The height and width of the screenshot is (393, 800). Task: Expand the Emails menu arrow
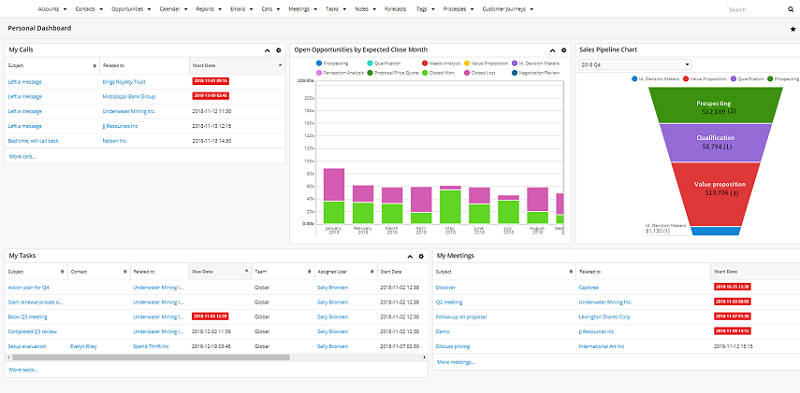[251, 9]
